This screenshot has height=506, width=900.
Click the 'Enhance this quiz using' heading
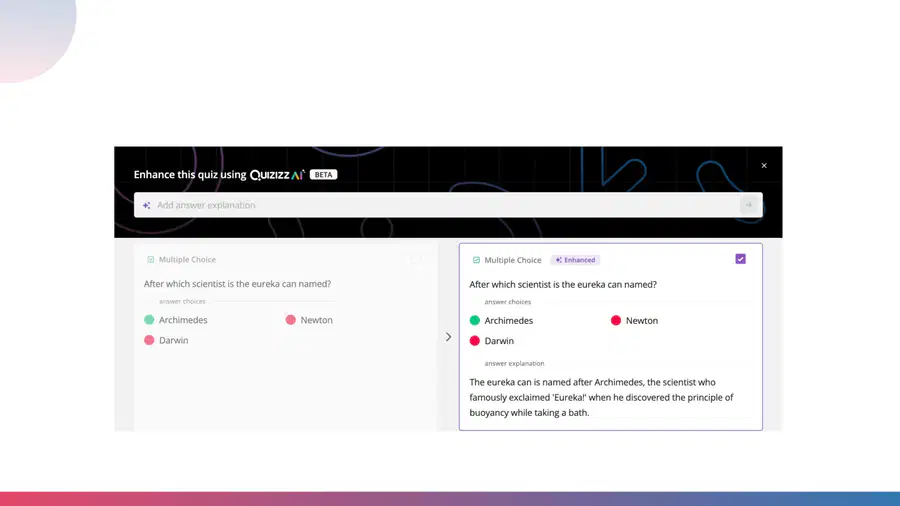(190, 174)
